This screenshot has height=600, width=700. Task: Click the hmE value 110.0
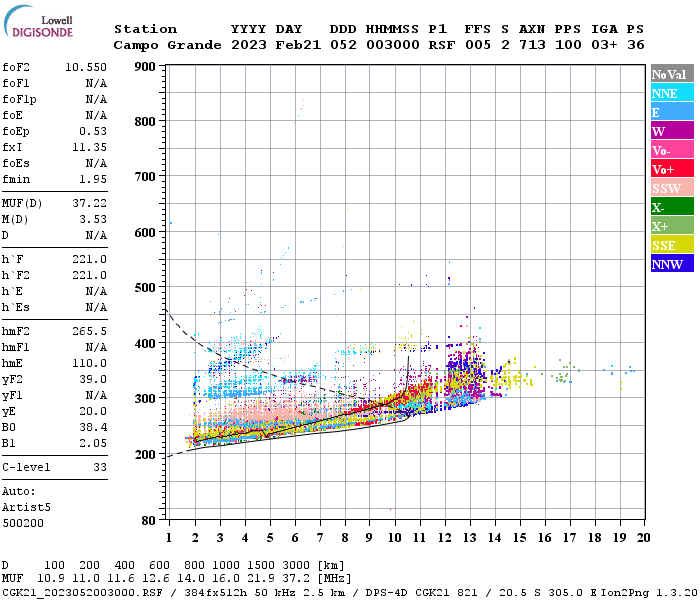point(89,363)
